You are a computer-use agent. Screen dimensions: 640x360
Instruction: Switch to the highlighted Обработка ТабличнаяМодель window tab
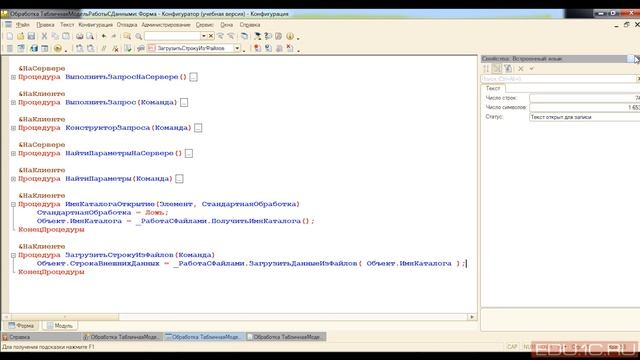click(x=203, y=337)
